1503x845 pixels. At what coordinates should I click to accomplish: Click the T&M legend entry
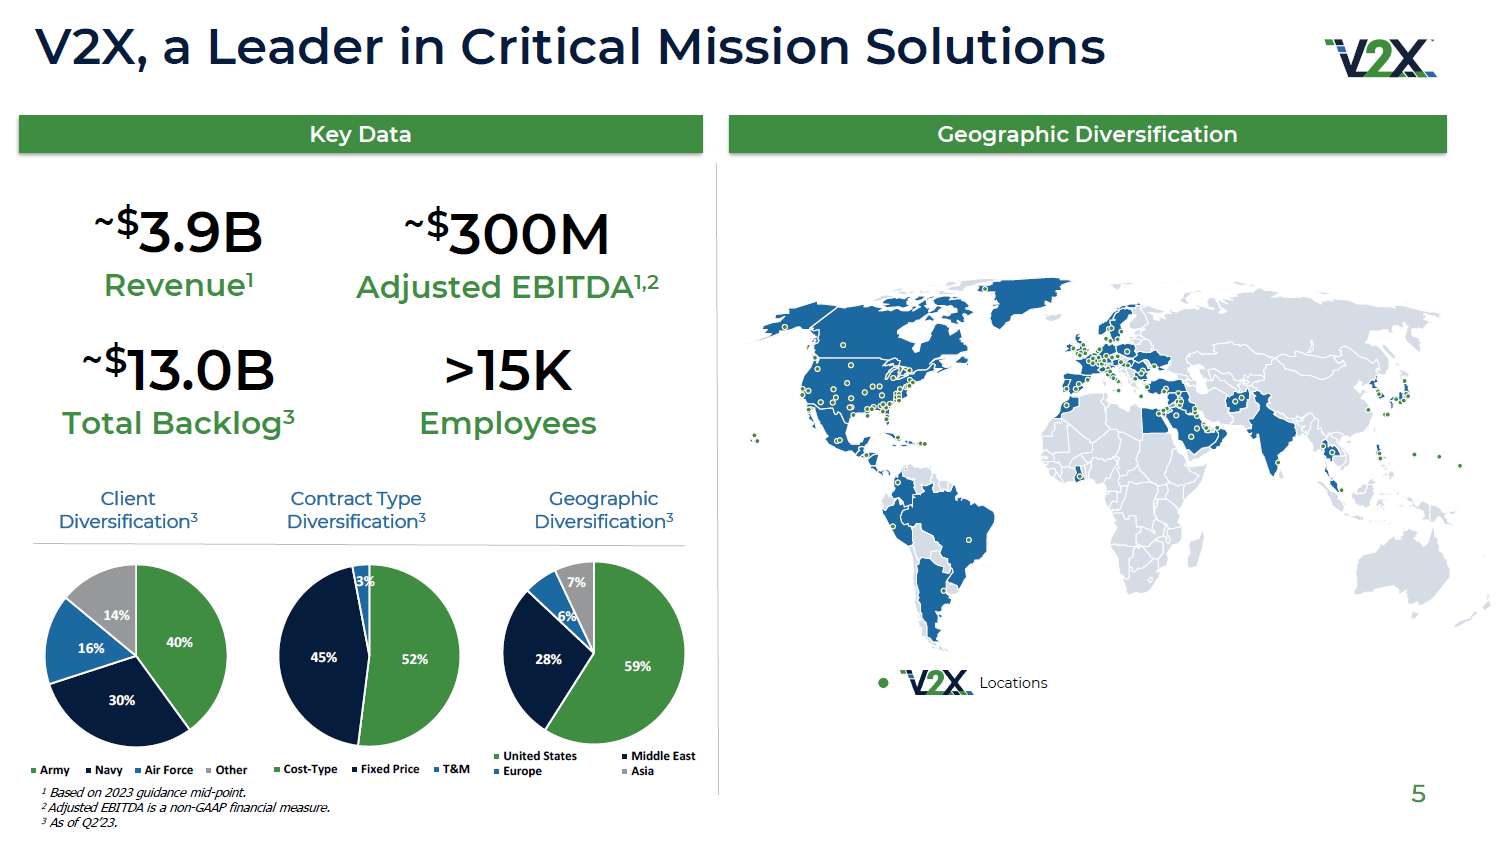click(452, 769)
